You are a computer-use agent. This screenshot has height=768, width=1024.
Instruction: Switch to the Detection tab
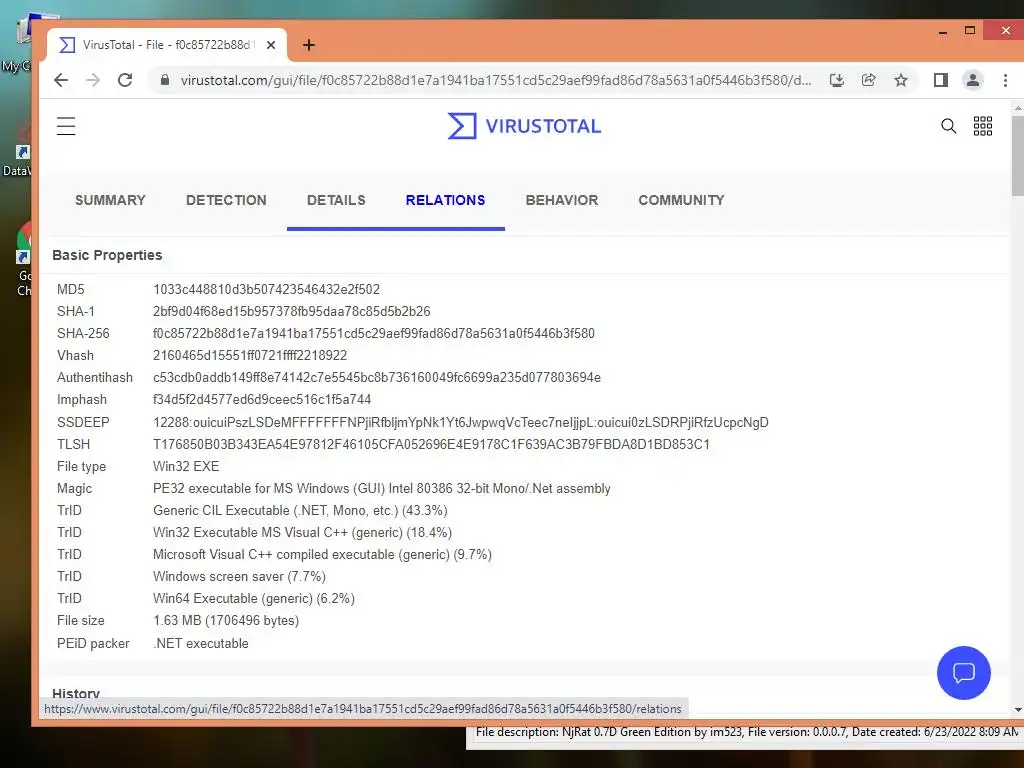pyautogui.click(x=226, y=200)
